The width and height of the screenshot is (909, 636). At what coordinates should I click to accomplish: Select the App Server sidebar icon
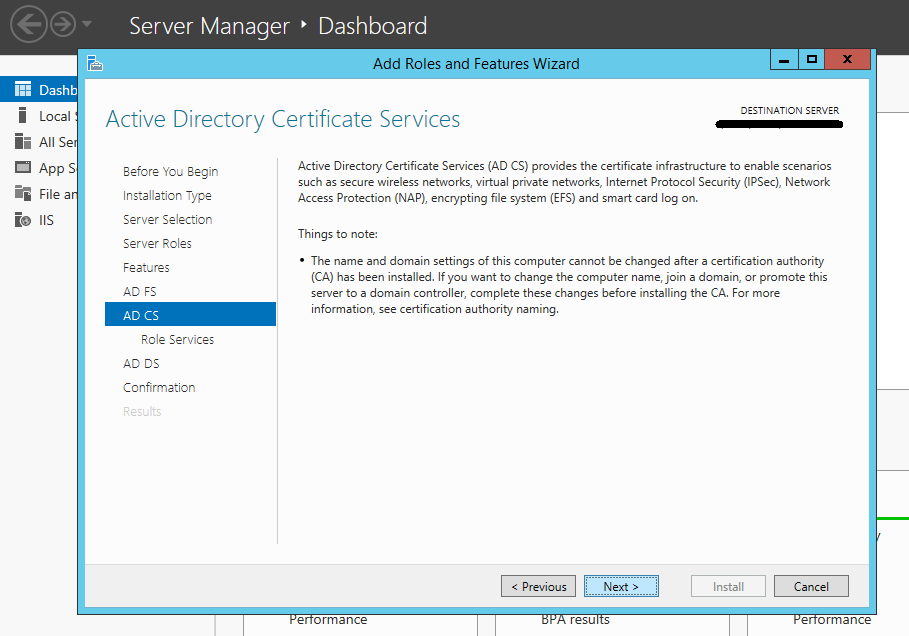[23, 168]
